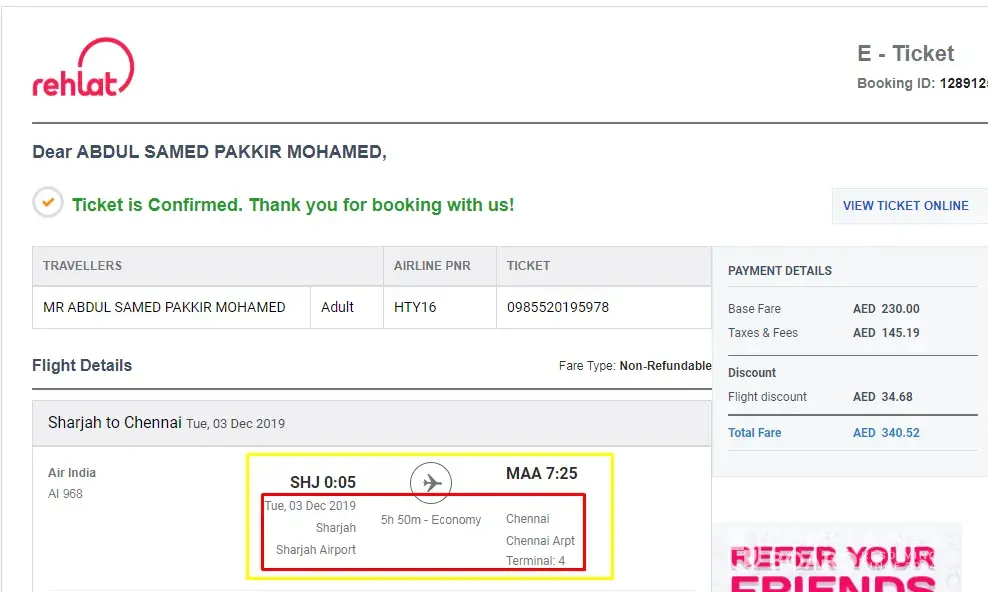Click the Non-Refundable fare type label
Screen dimensions: 988x592
click(x=665, y=366)
